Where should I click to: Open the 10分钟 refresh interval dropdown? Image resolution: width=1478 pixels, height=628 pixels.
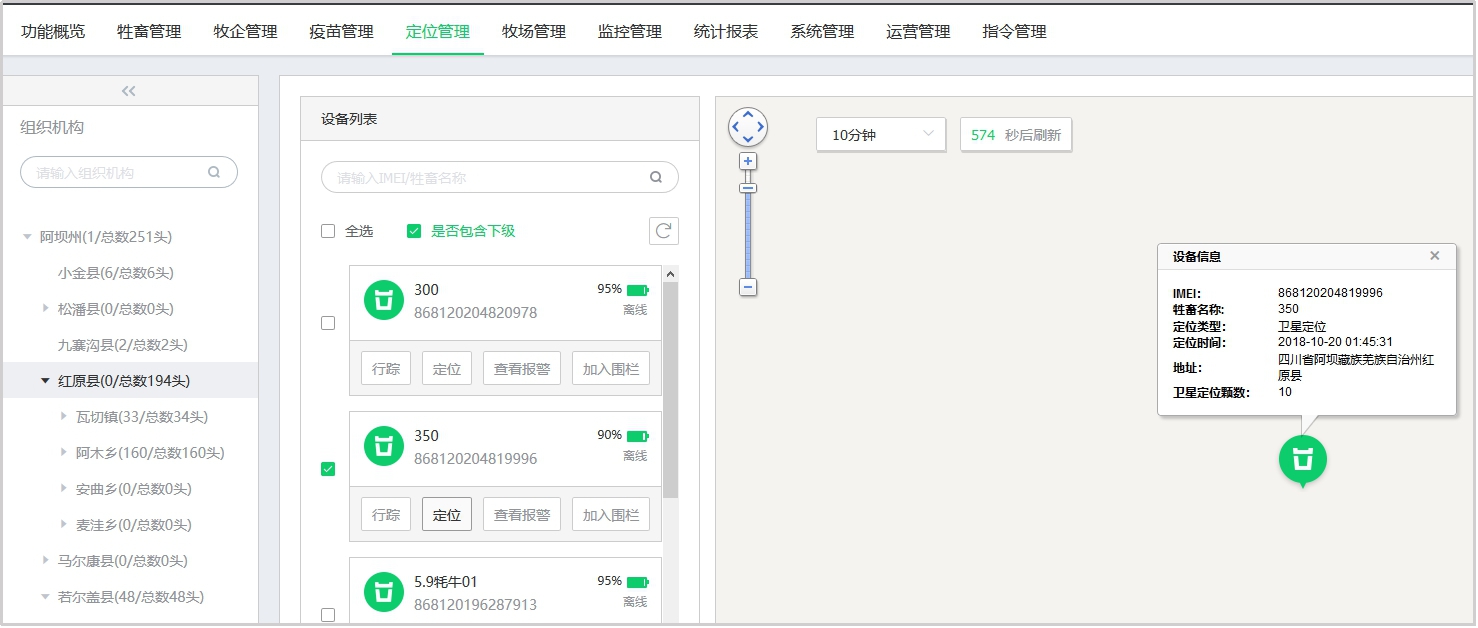881,134
